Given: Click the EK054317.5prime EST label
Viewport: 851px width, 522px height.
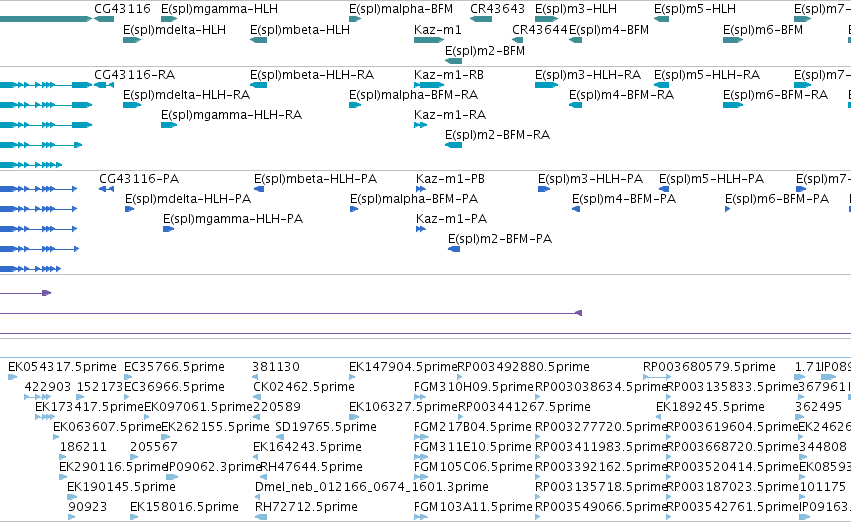Looking at the screenshot, I should (62, 367).
